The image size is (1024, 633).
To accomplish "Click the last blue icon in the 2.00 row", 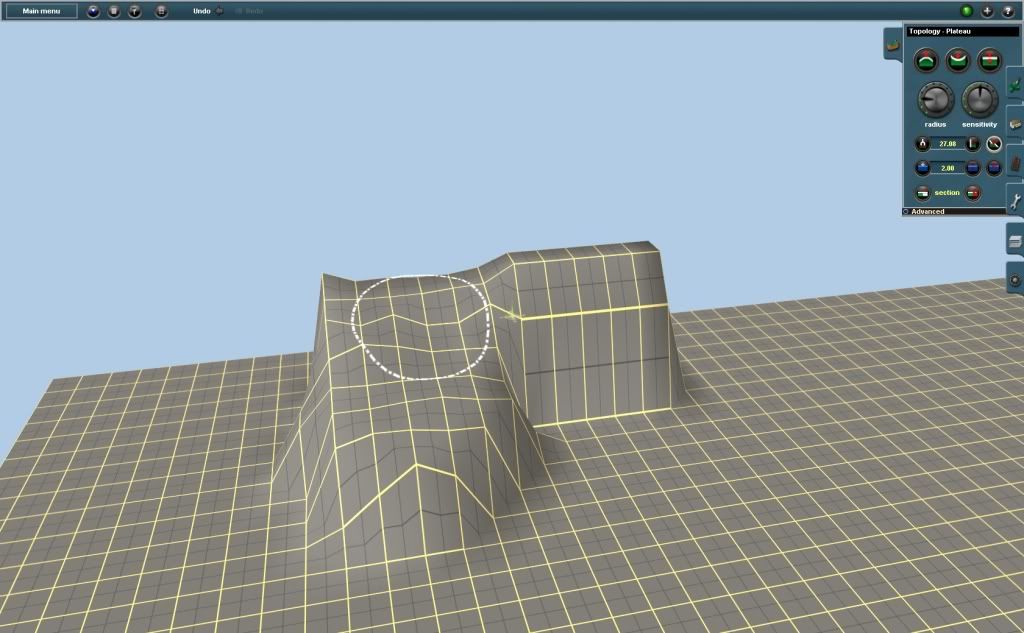I will [994, 169].
